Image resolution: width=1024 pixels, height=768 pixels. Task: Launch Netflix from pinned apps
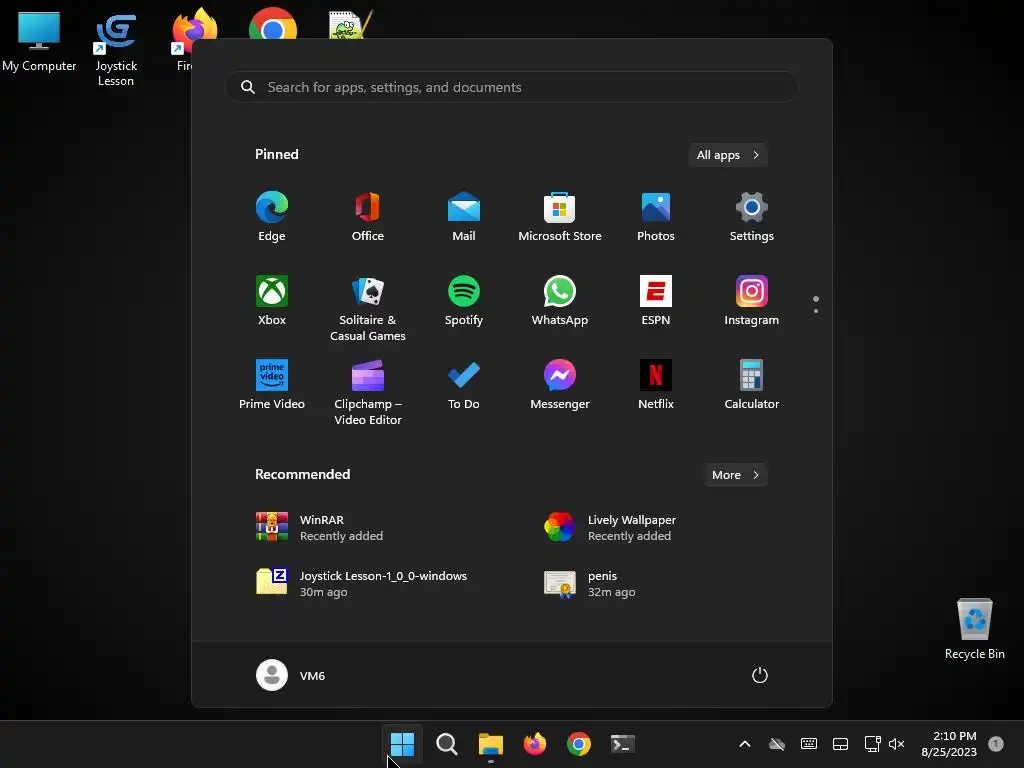(656, 385)
